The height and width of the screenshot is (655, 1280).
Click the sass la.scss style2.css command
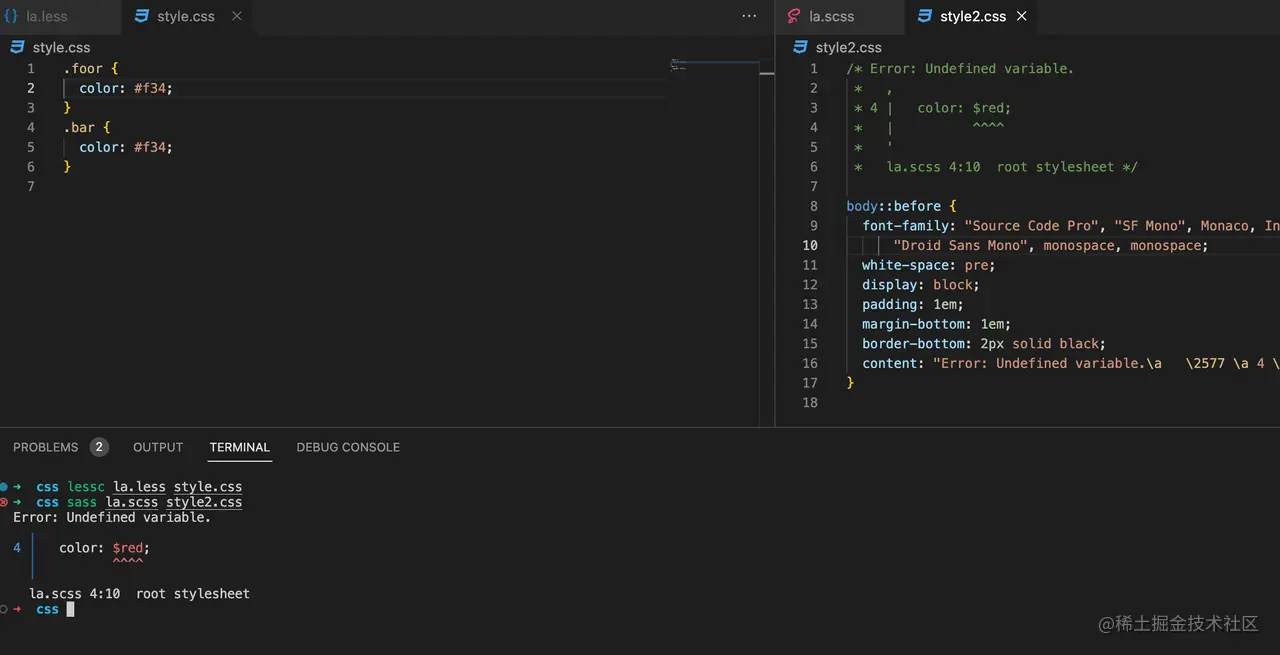[155, 502]
